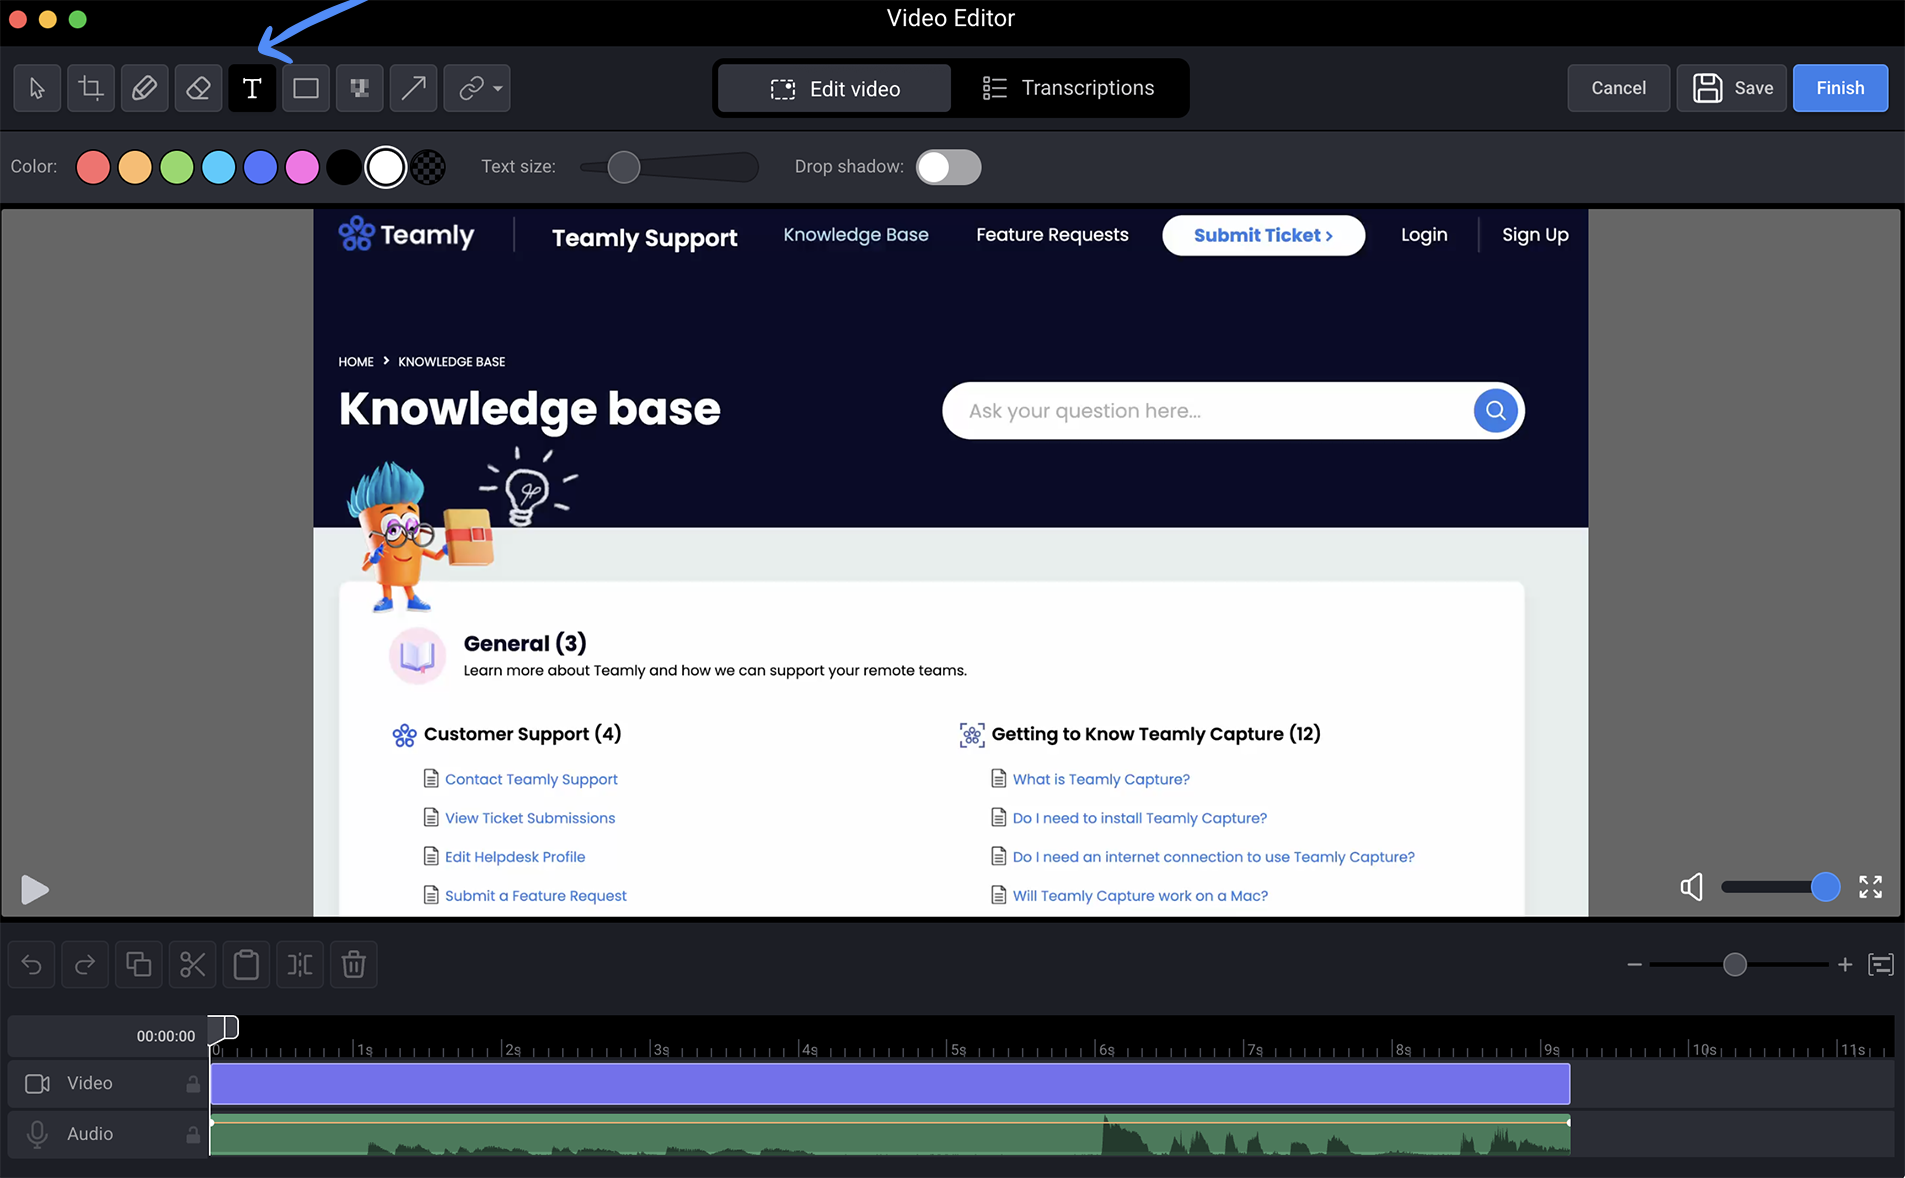Redo the last edit
1905x1178 pixels.
[85, 965]
